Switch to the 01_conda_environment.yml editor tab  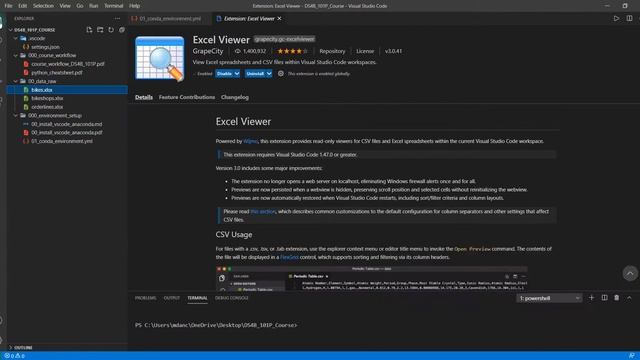click(x=170, y=18)
